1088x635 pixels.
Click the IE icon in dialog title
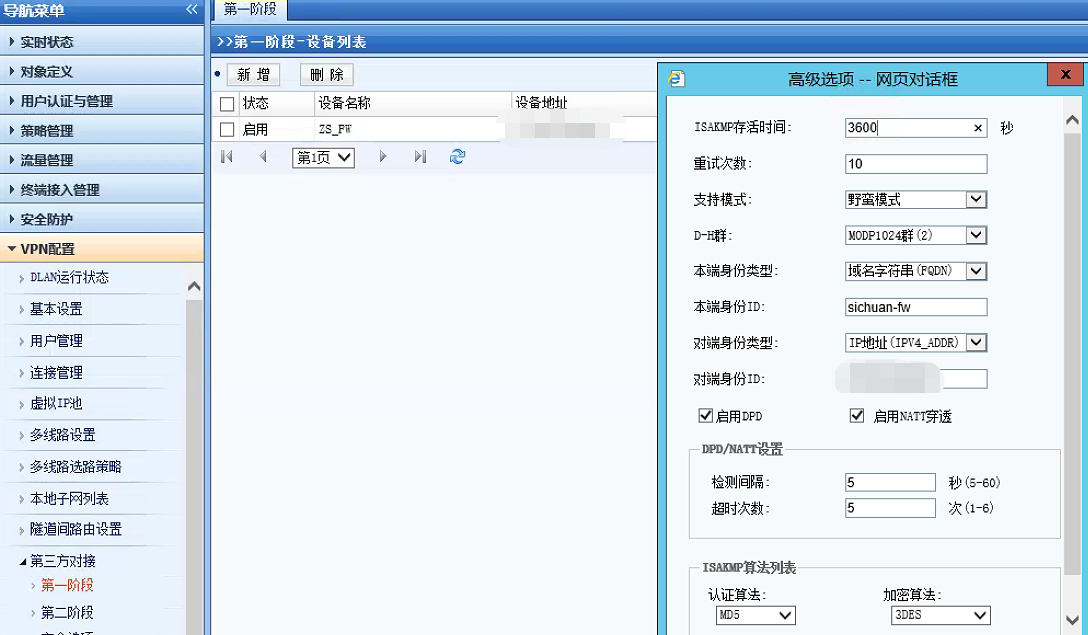(677, 78)
